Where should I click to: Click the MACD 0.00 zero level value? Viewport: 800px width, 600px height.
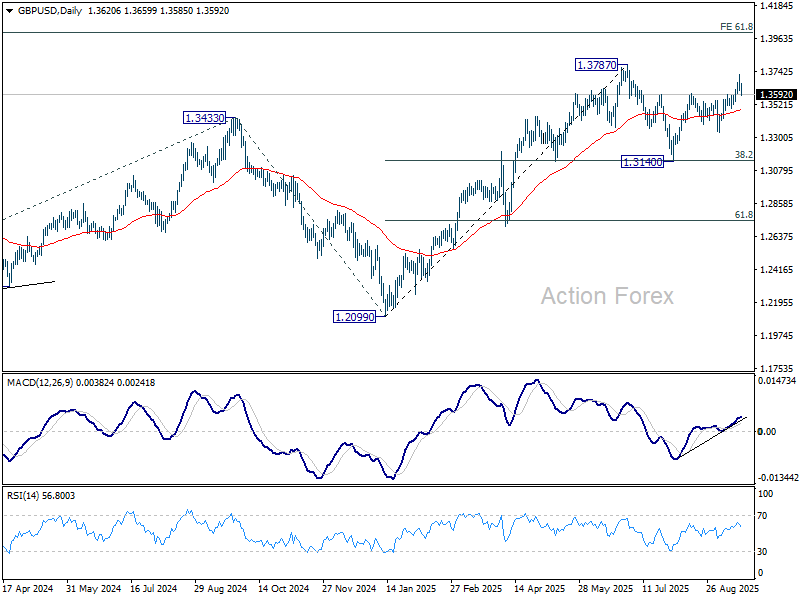point(768,432)
